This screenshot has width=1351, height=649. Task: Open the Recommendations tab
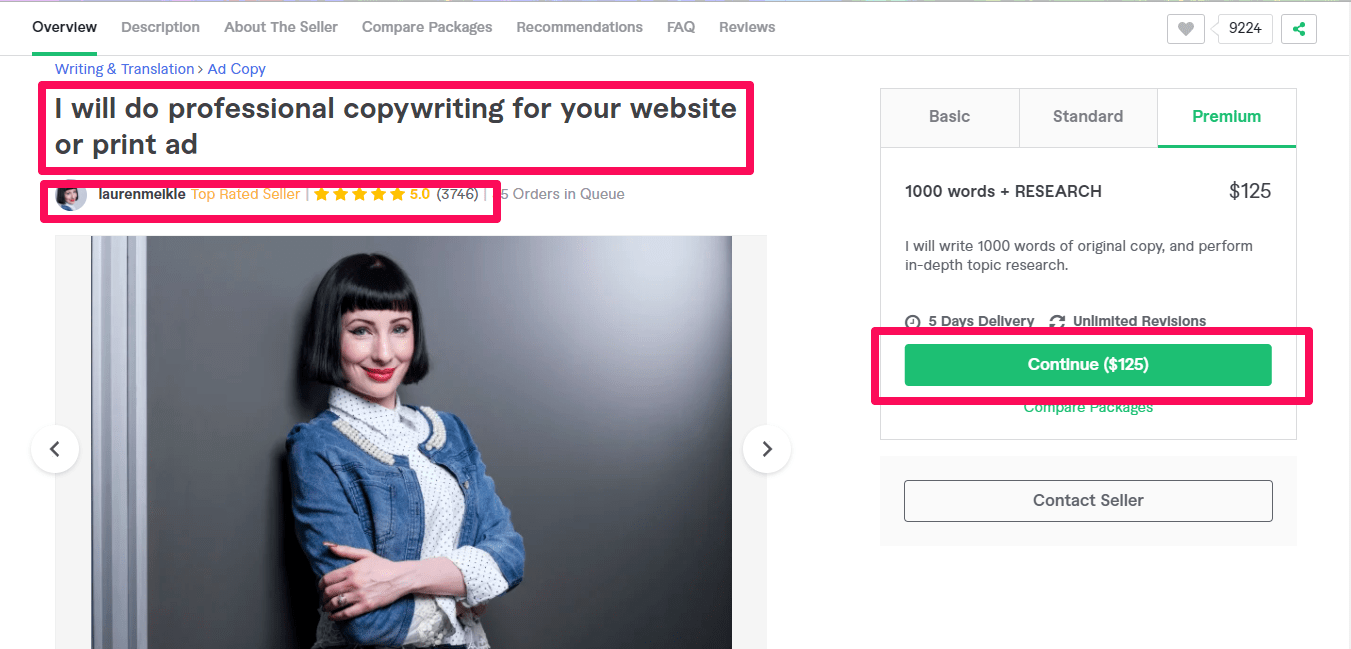[579, 27]
